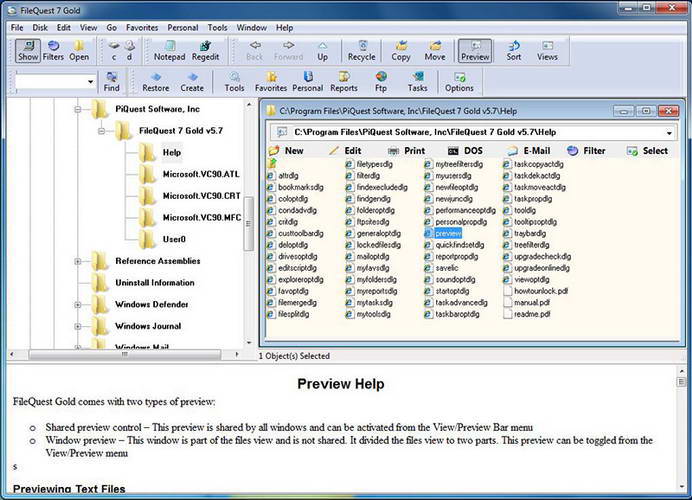Open the Help menu

point(284,28)
